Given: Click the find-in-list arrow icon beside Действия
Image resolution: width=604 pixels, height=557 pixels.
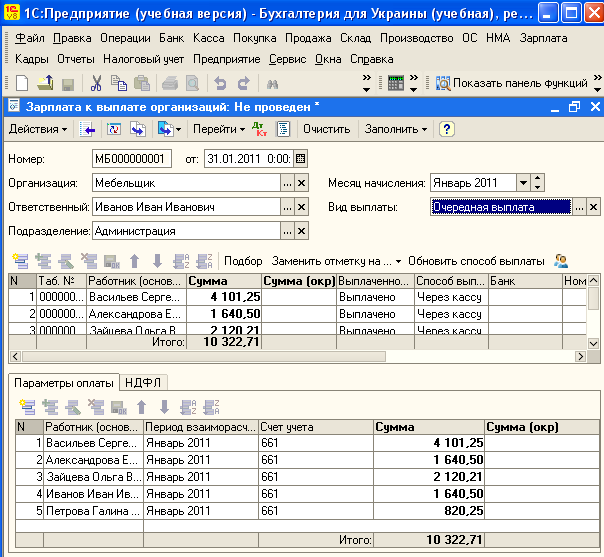Looking at the screenshot, I should [x=87, y=129].
